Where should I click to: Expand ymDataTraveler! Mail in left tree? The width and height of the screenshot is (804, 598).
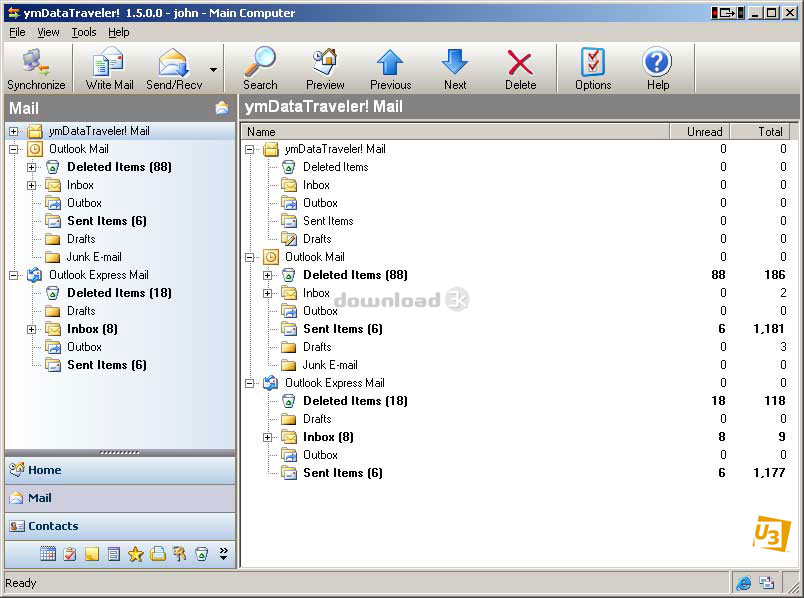pyautogui.click(x=14, y=131)
